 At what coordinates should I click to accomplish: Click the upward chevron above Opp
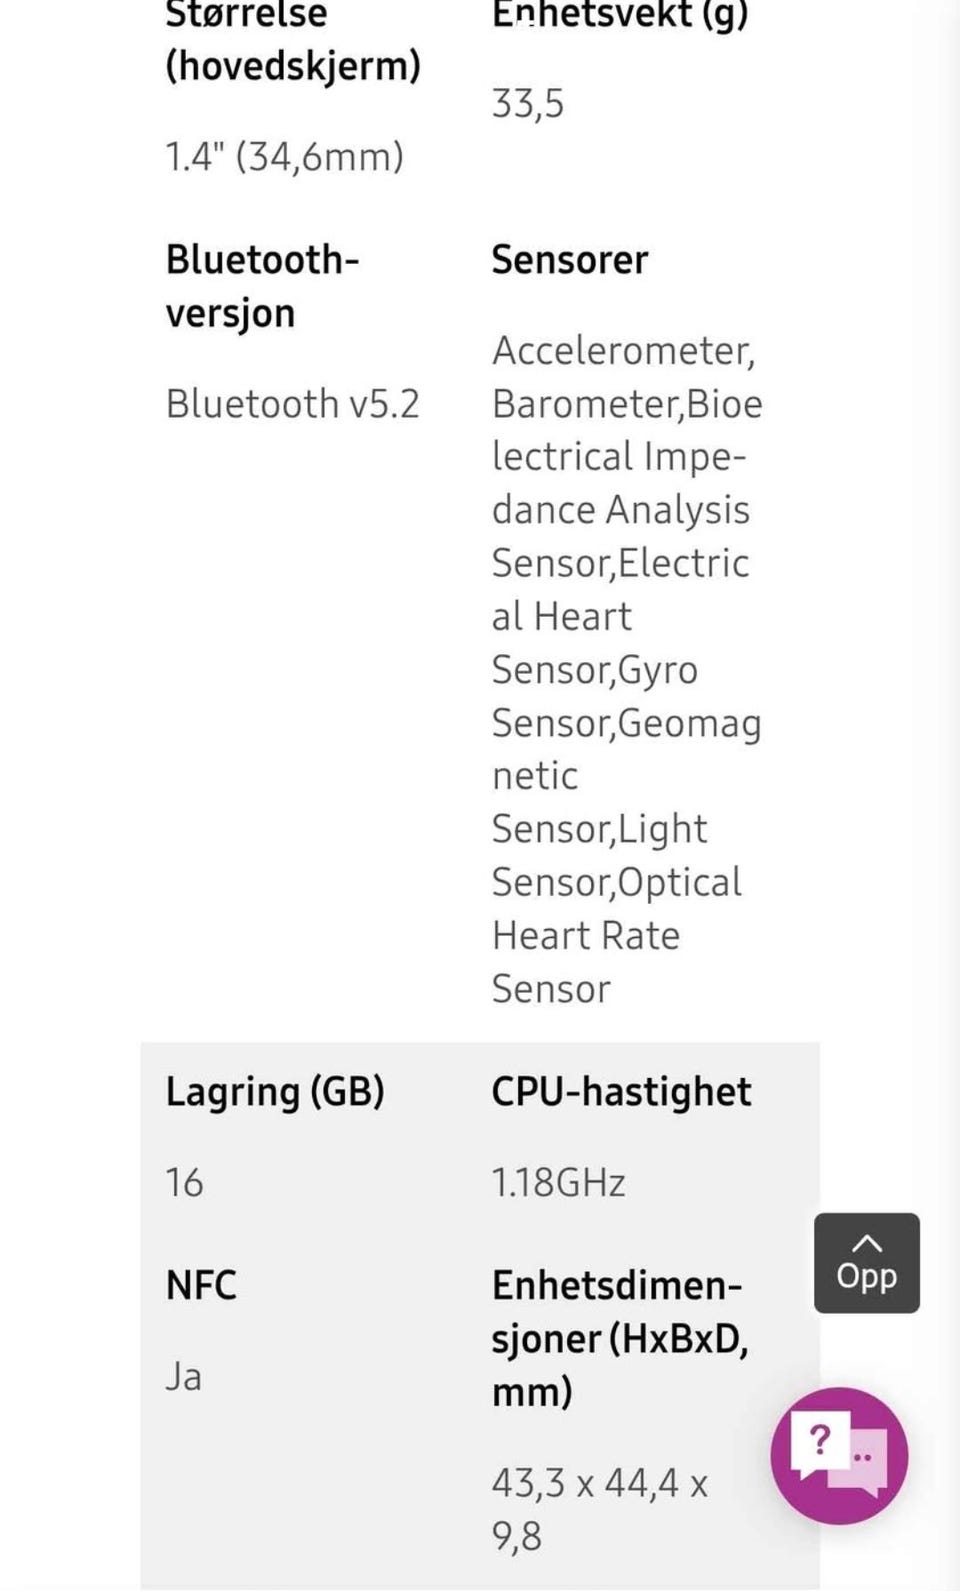pos(867,1243)
